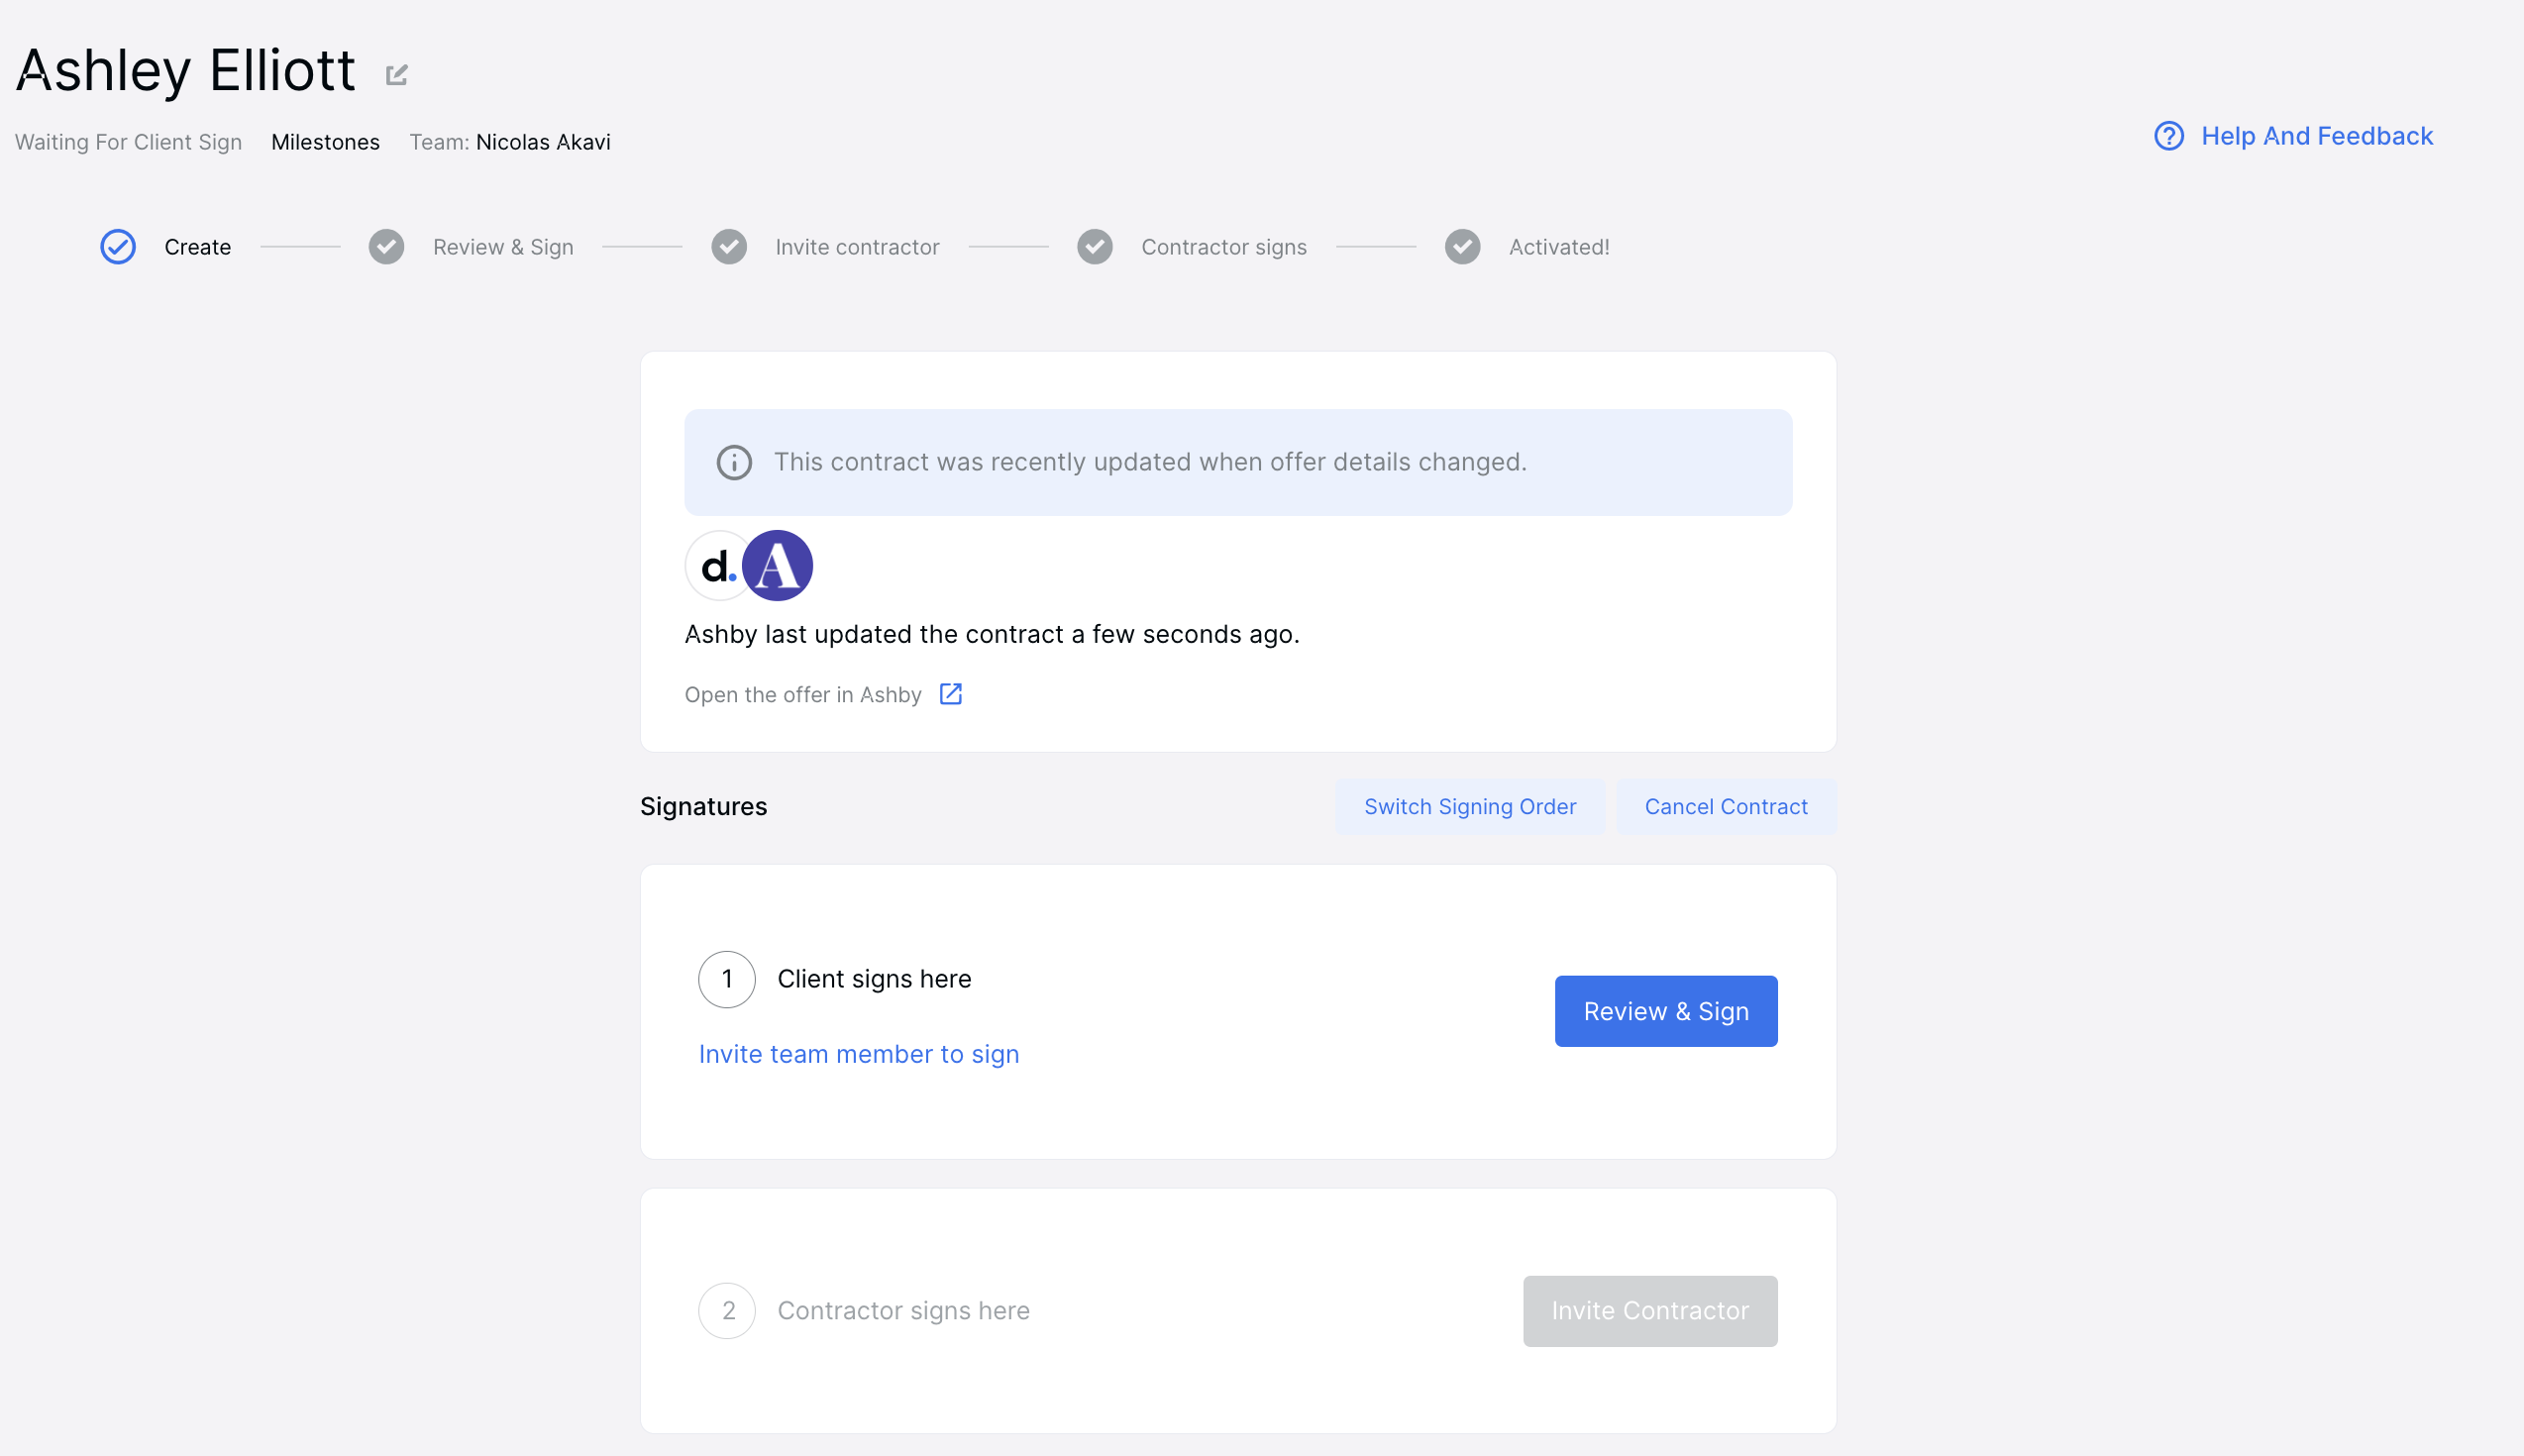2524x1456 pixels.
Task: Click the Contractor signs step checkmark
Action: pyautogui.click(x=1095, y=247)
